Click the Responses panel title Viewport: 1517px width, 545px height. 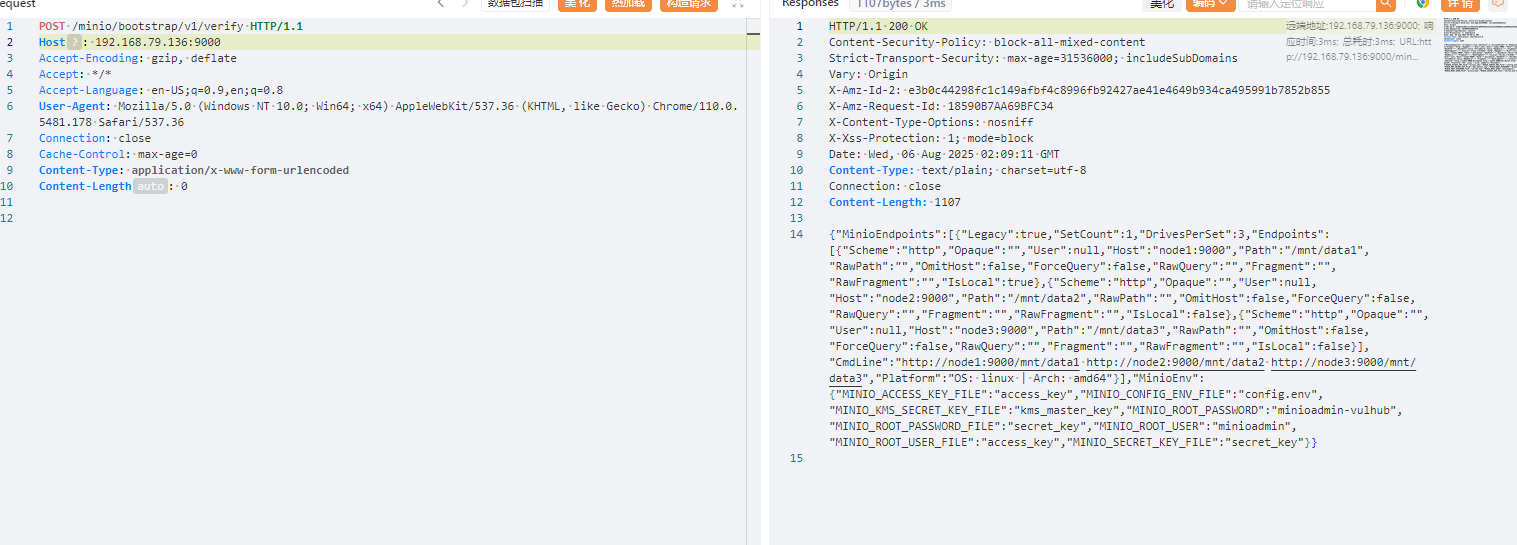[x=810, y=4]
